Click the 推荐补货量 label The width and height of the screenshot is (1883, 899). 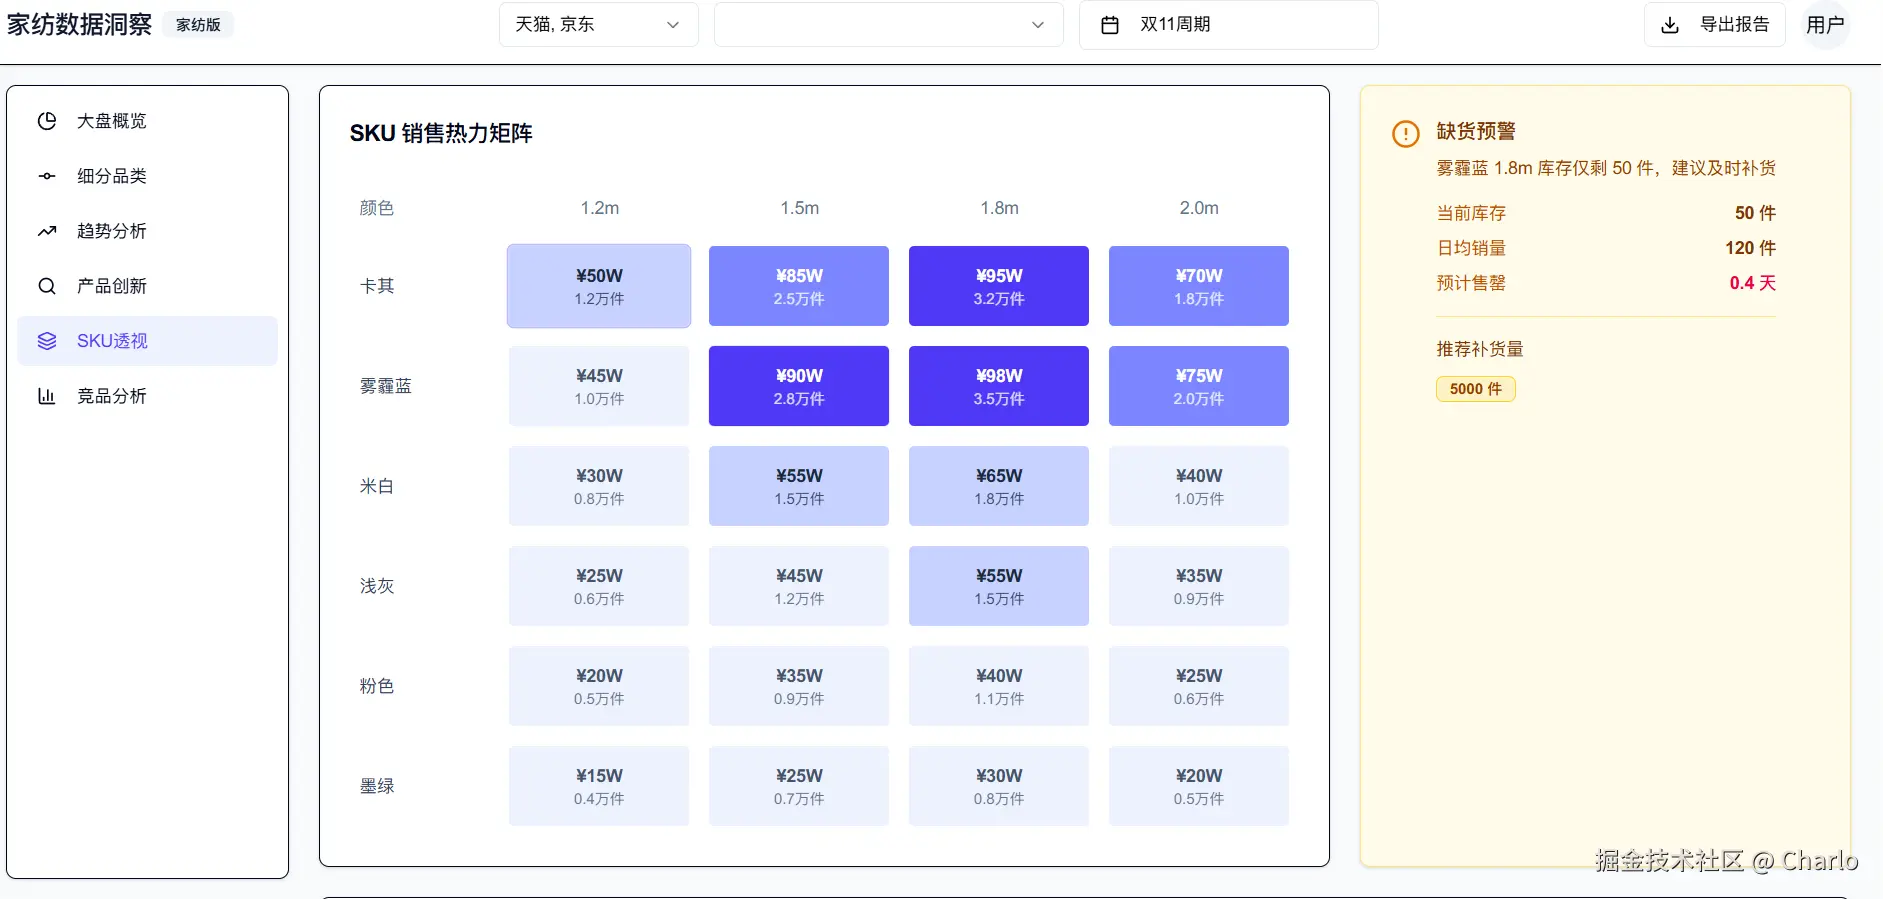point(1480,349)
